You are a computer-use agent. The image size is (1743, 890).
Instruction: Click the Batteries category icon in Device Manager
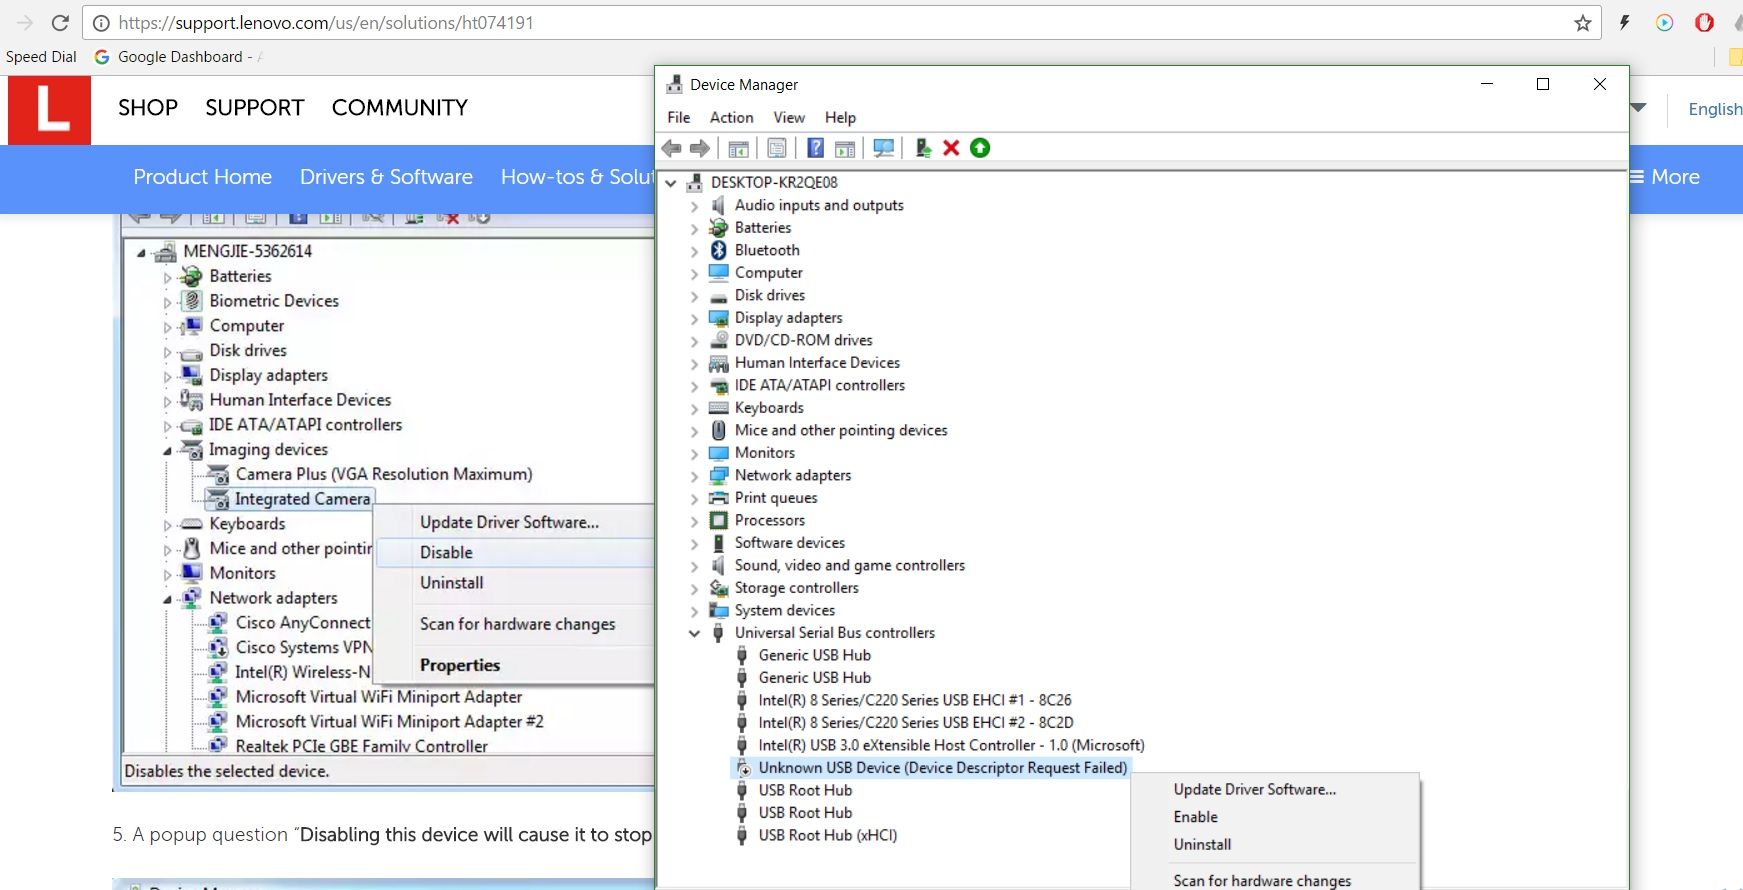pos(718,228)
